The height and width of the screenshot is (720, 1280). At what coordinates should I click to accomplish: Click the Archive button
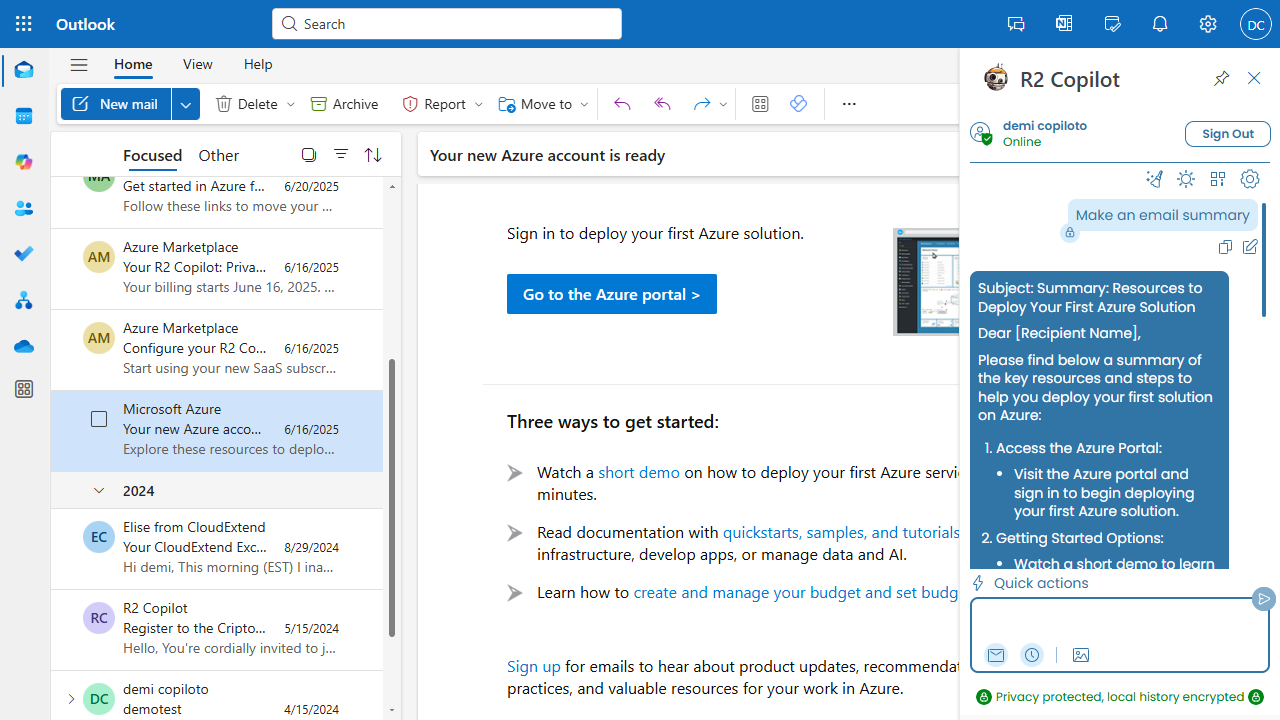(345, 104)
